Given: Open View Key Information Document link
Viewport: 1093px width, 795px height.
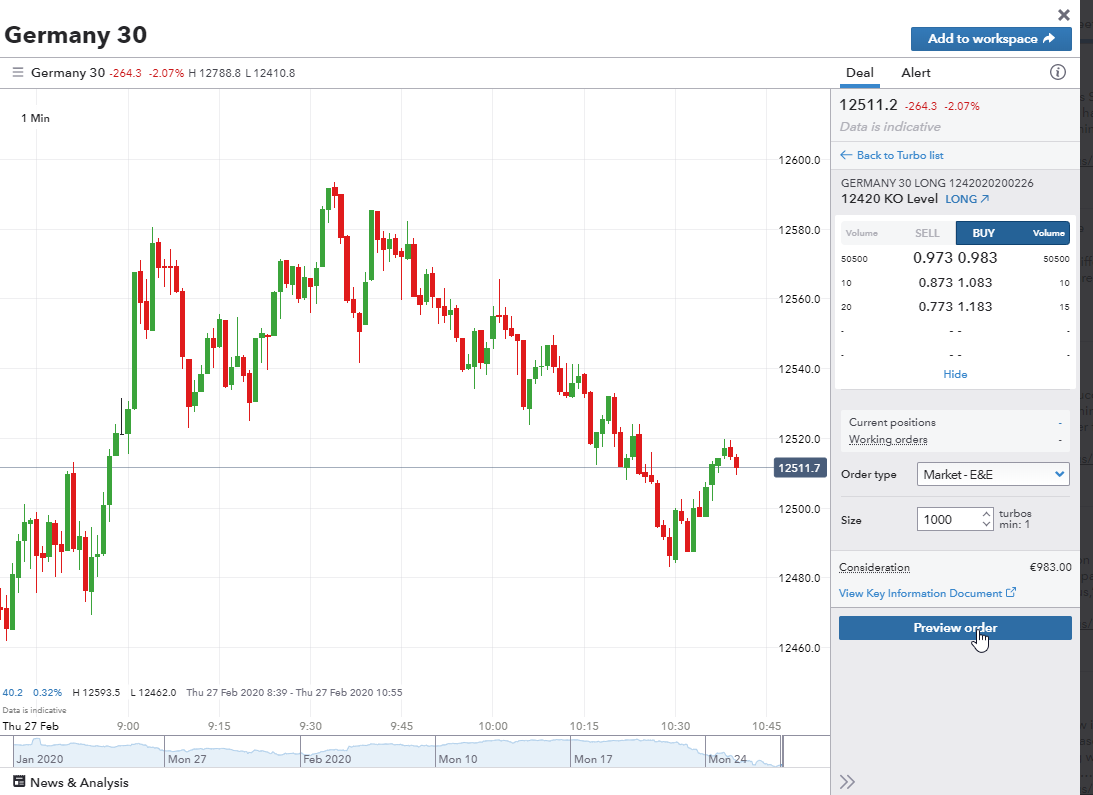Looking at the screenshot, I should click(x=927, y=593).
